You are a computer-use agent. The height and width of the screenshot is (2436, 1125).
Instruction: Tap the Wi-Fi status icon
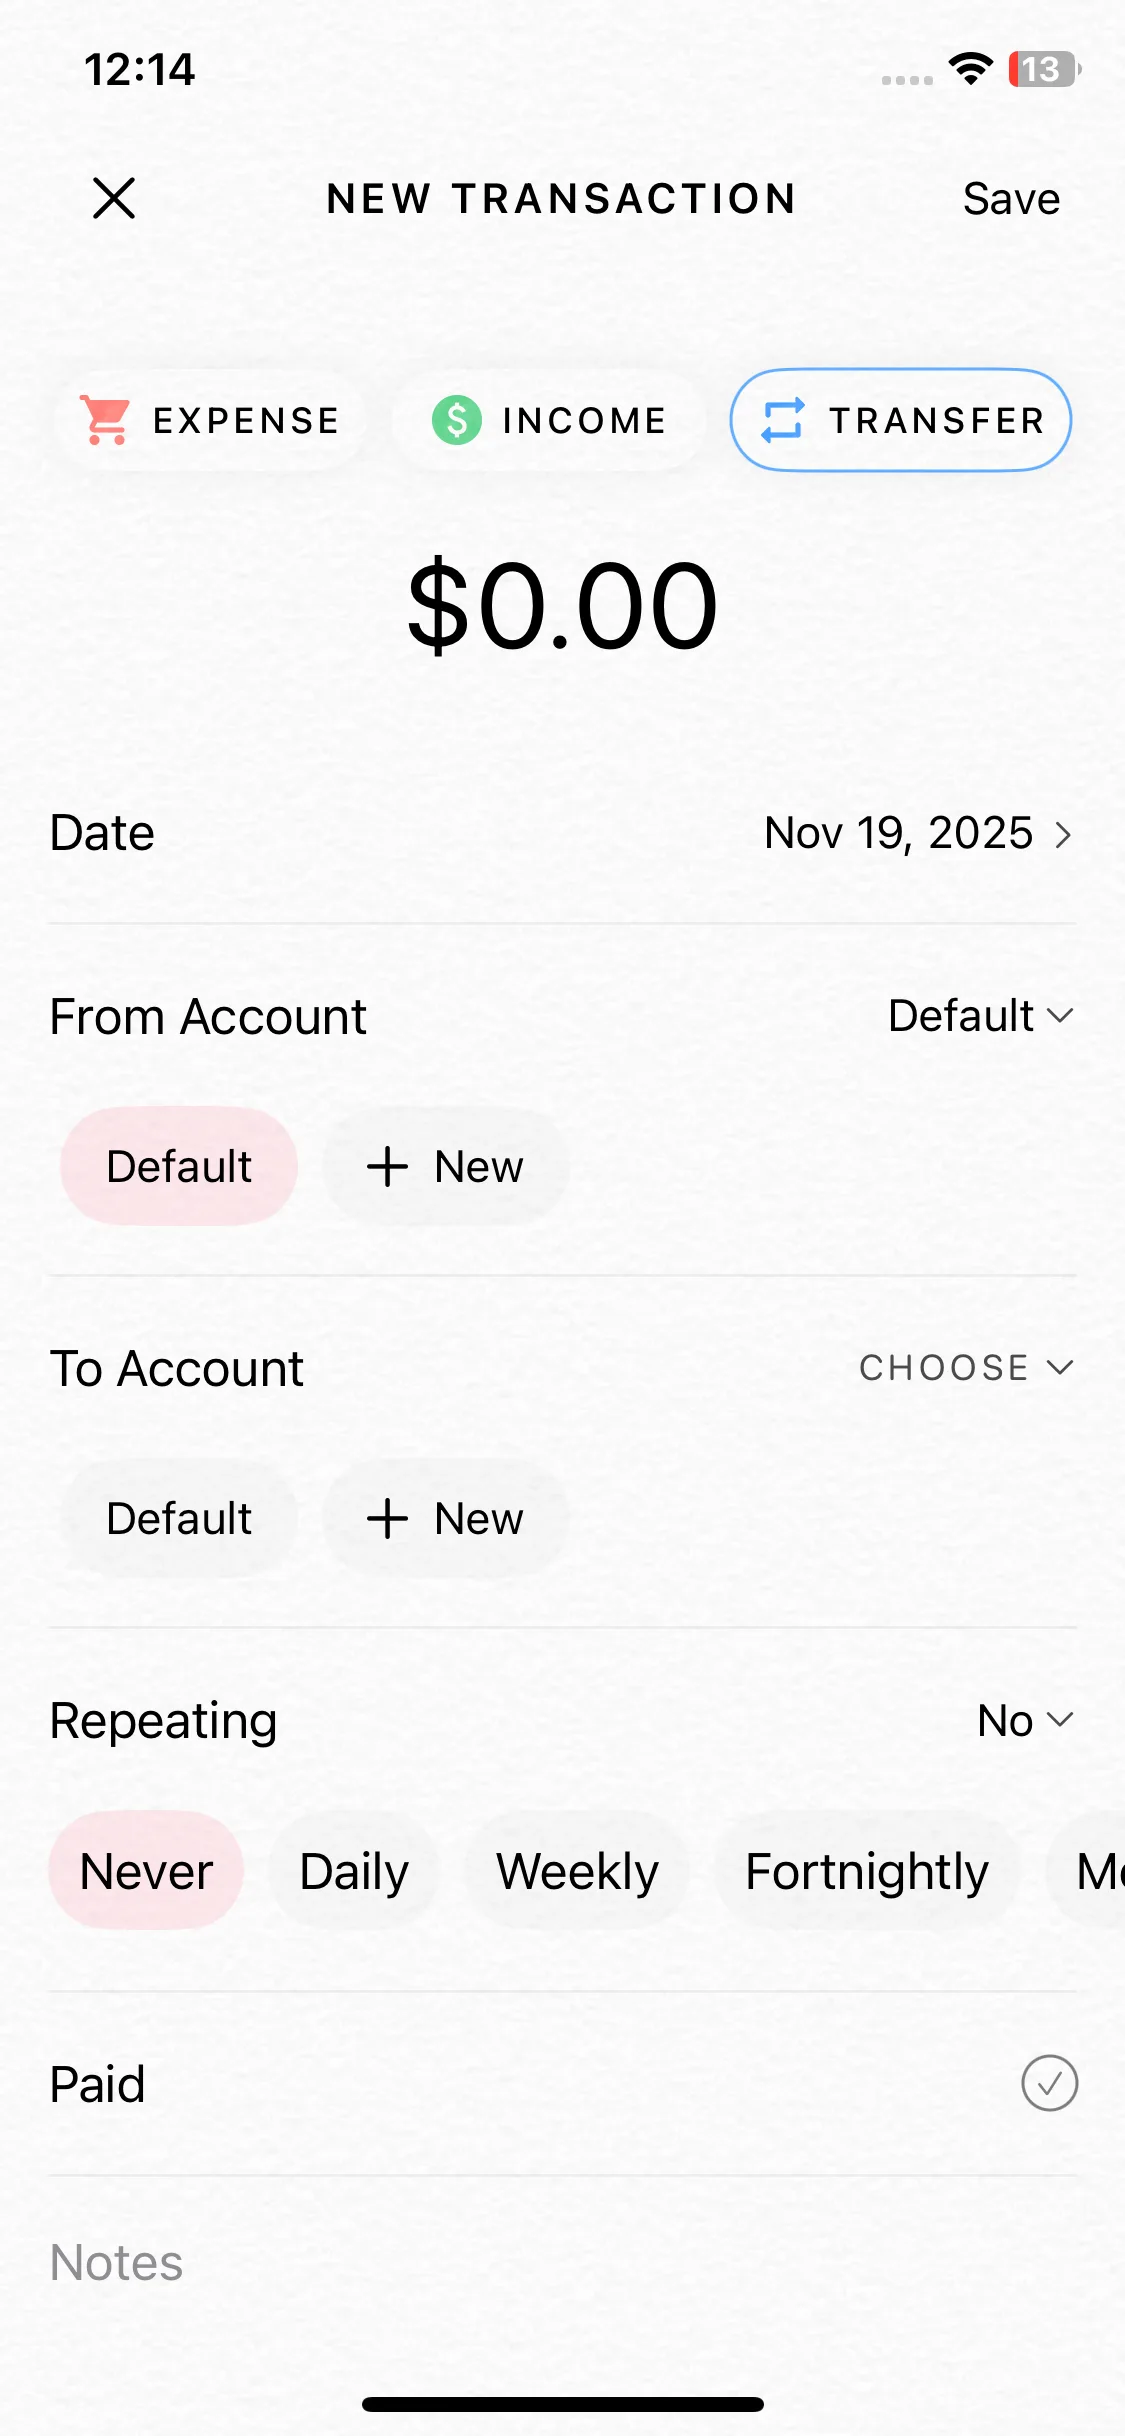click(x=969, y=69)
